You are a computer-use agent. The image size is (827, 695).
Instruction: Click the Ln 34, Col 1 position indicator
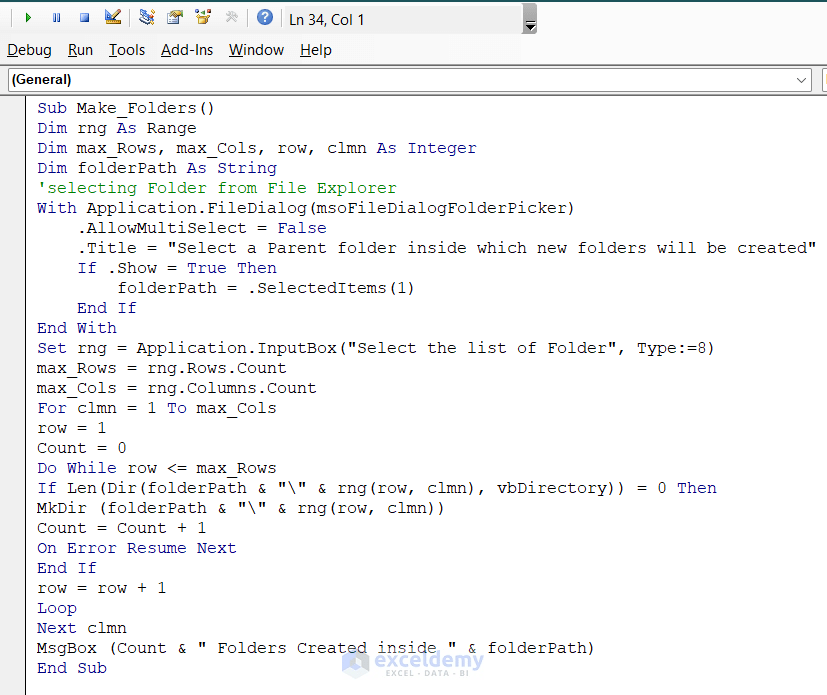tap(326, 20)
